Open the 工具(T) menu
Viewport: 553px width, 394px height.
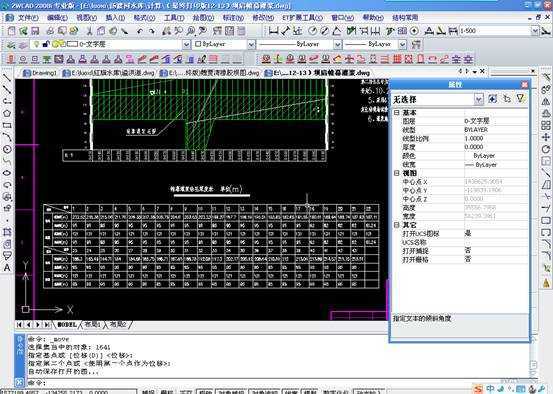(x=174, y=17)
